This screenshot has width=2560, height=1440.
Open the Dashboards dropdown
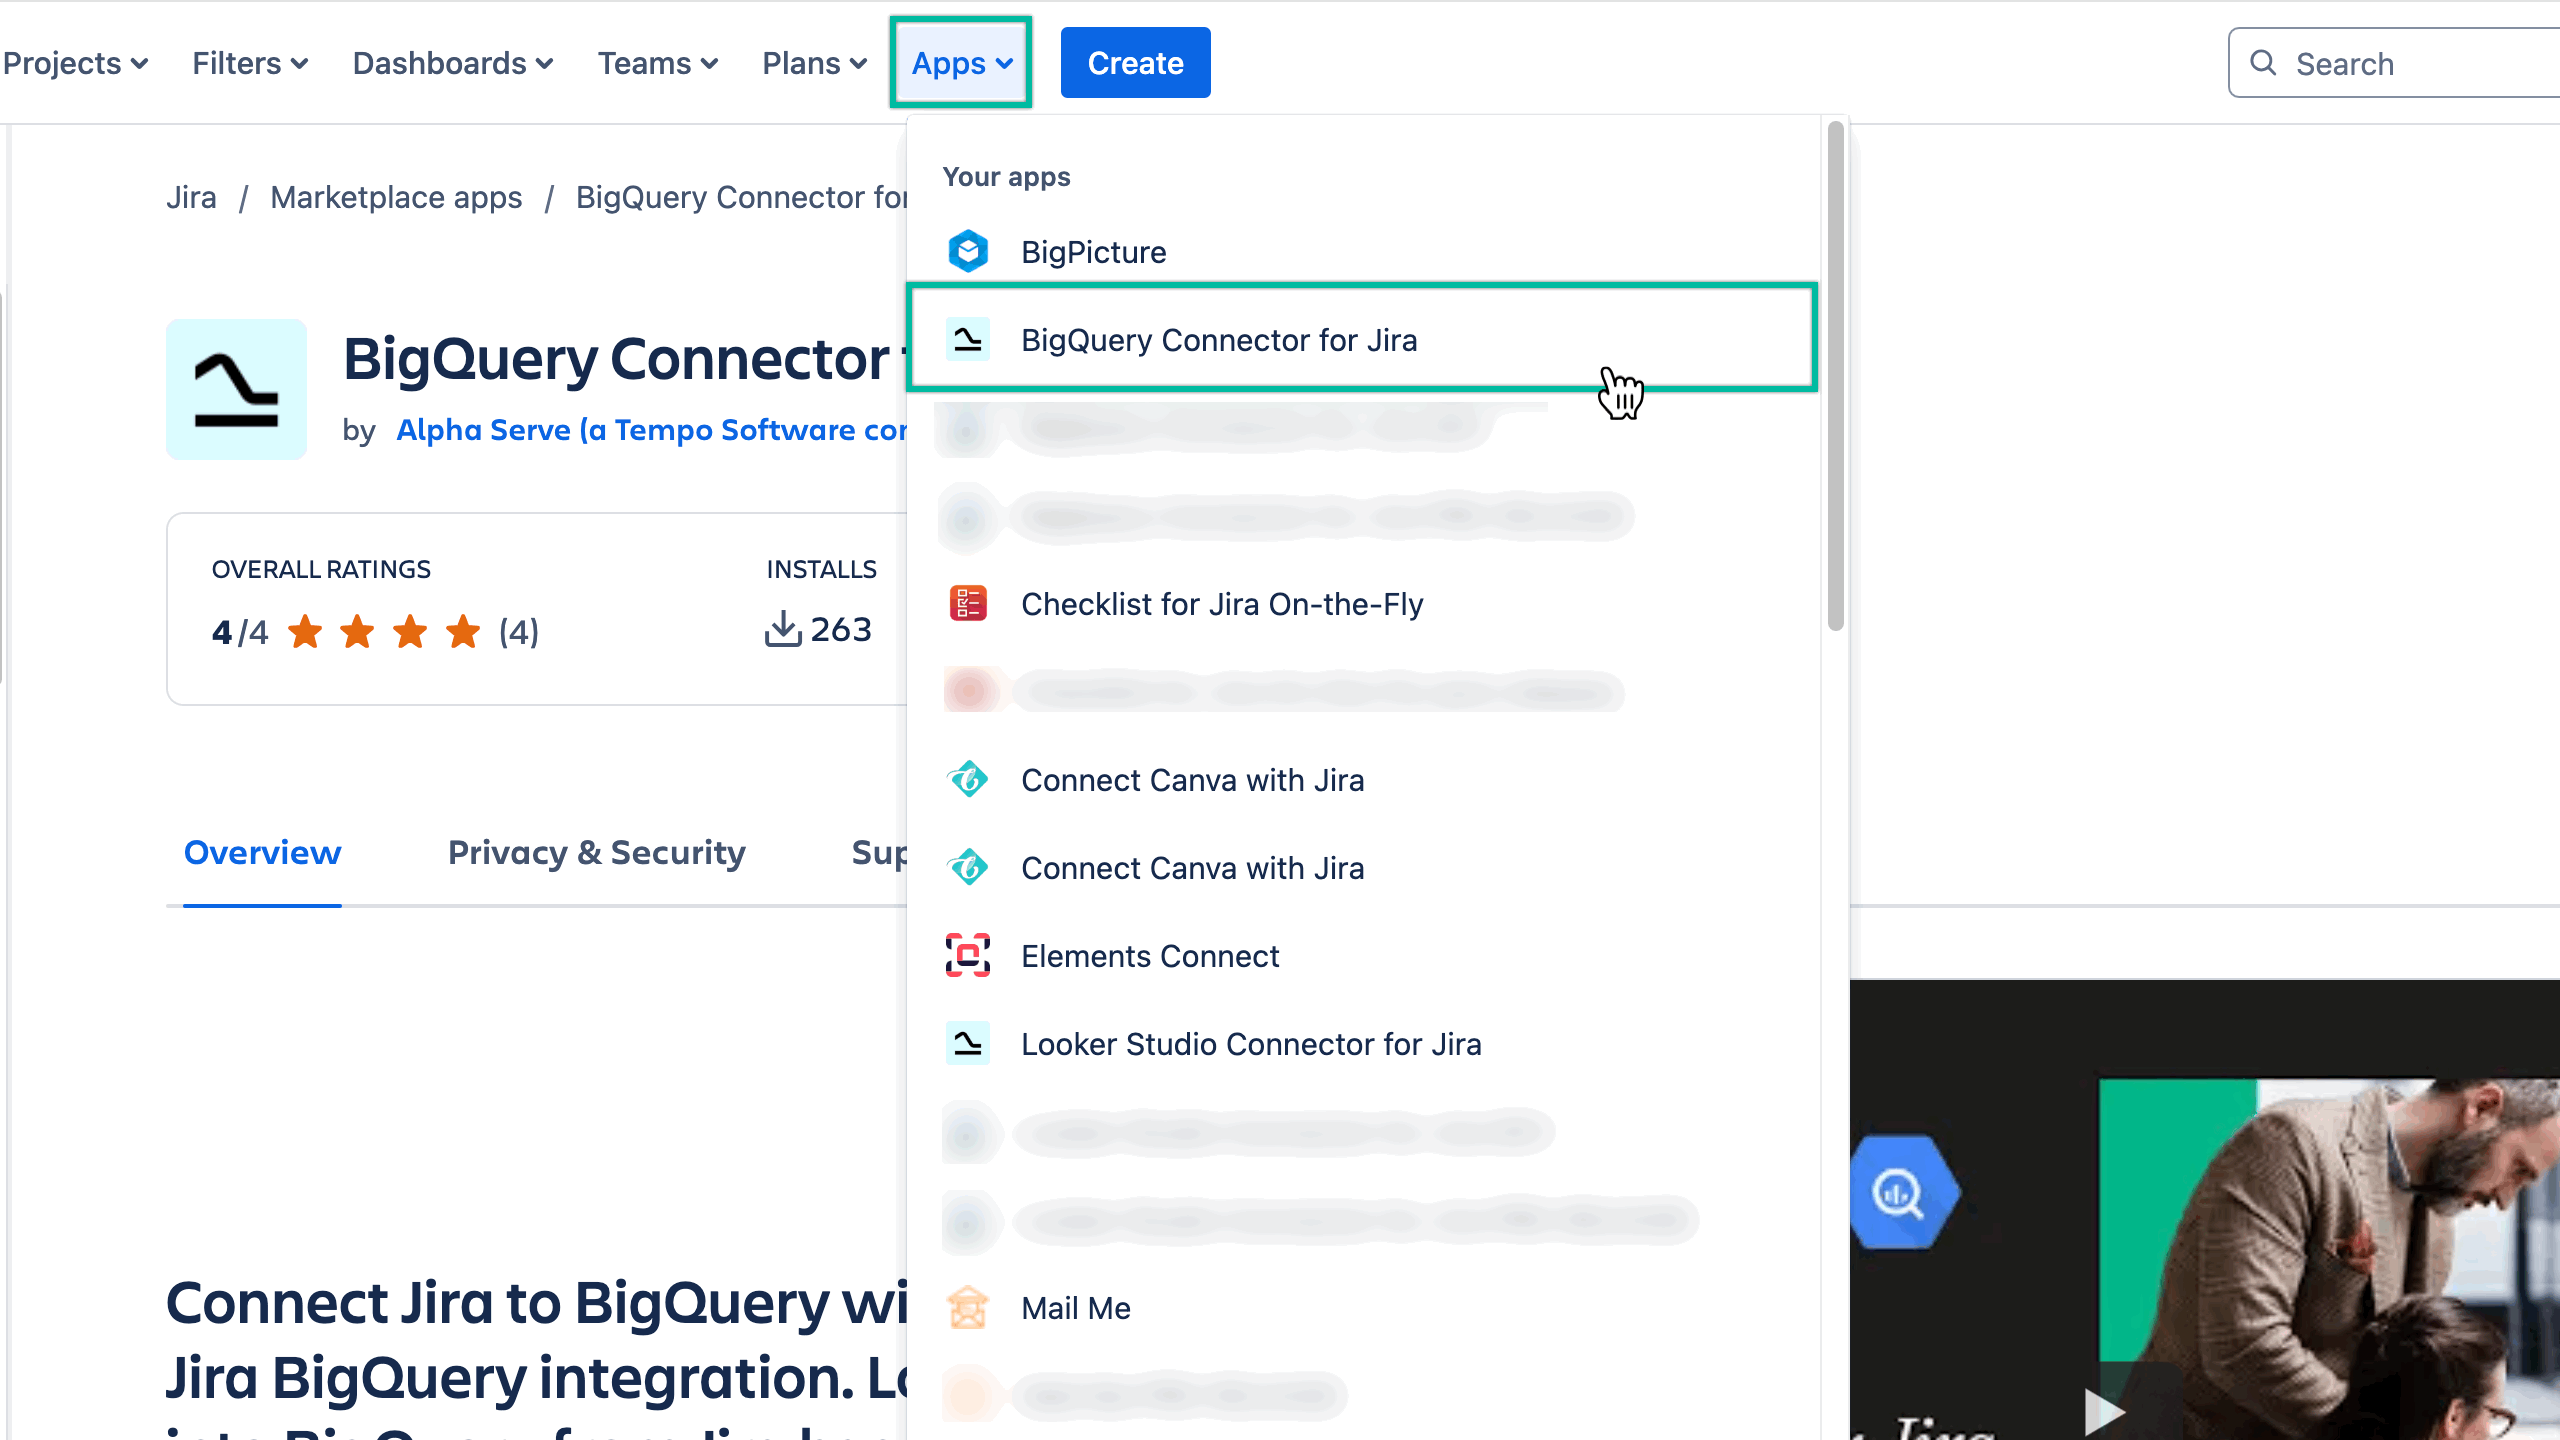[452, 63]
